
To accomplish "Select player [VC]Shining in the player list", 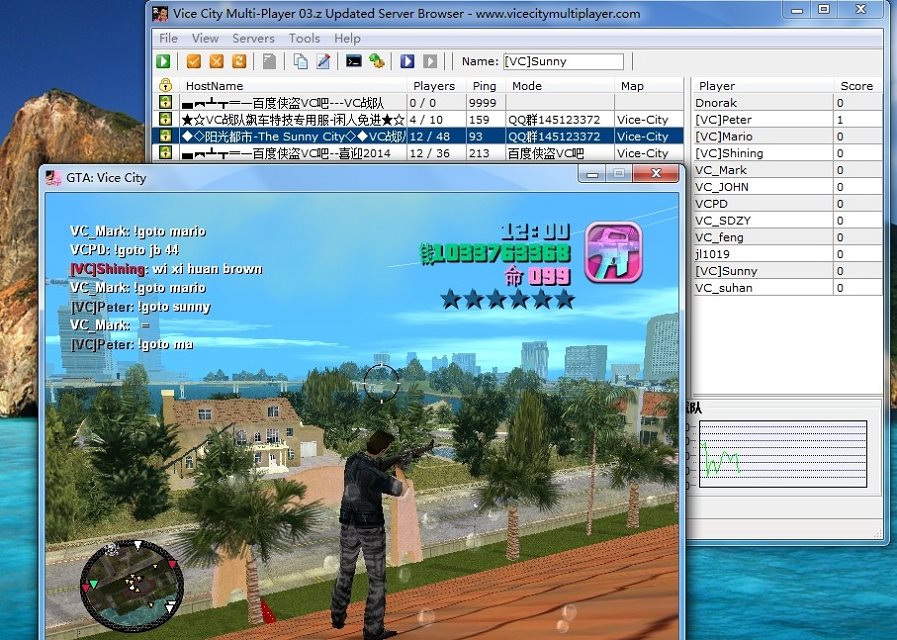I will pyautogui.click(x=787, y=153).
